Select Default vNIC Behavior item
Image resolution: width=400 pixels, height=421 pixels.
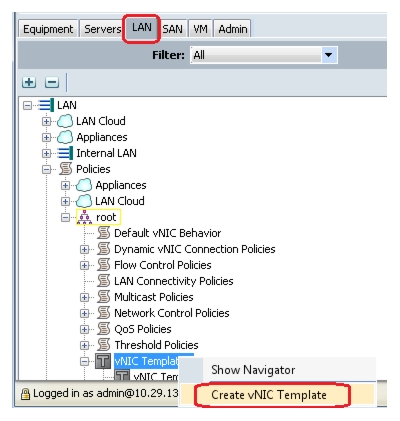tap(167, 233)
